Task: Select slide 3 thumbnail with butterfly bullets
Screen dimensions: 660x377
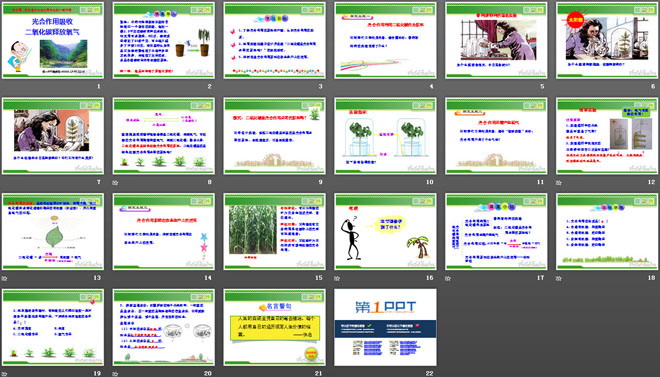Action: [274, 40]
